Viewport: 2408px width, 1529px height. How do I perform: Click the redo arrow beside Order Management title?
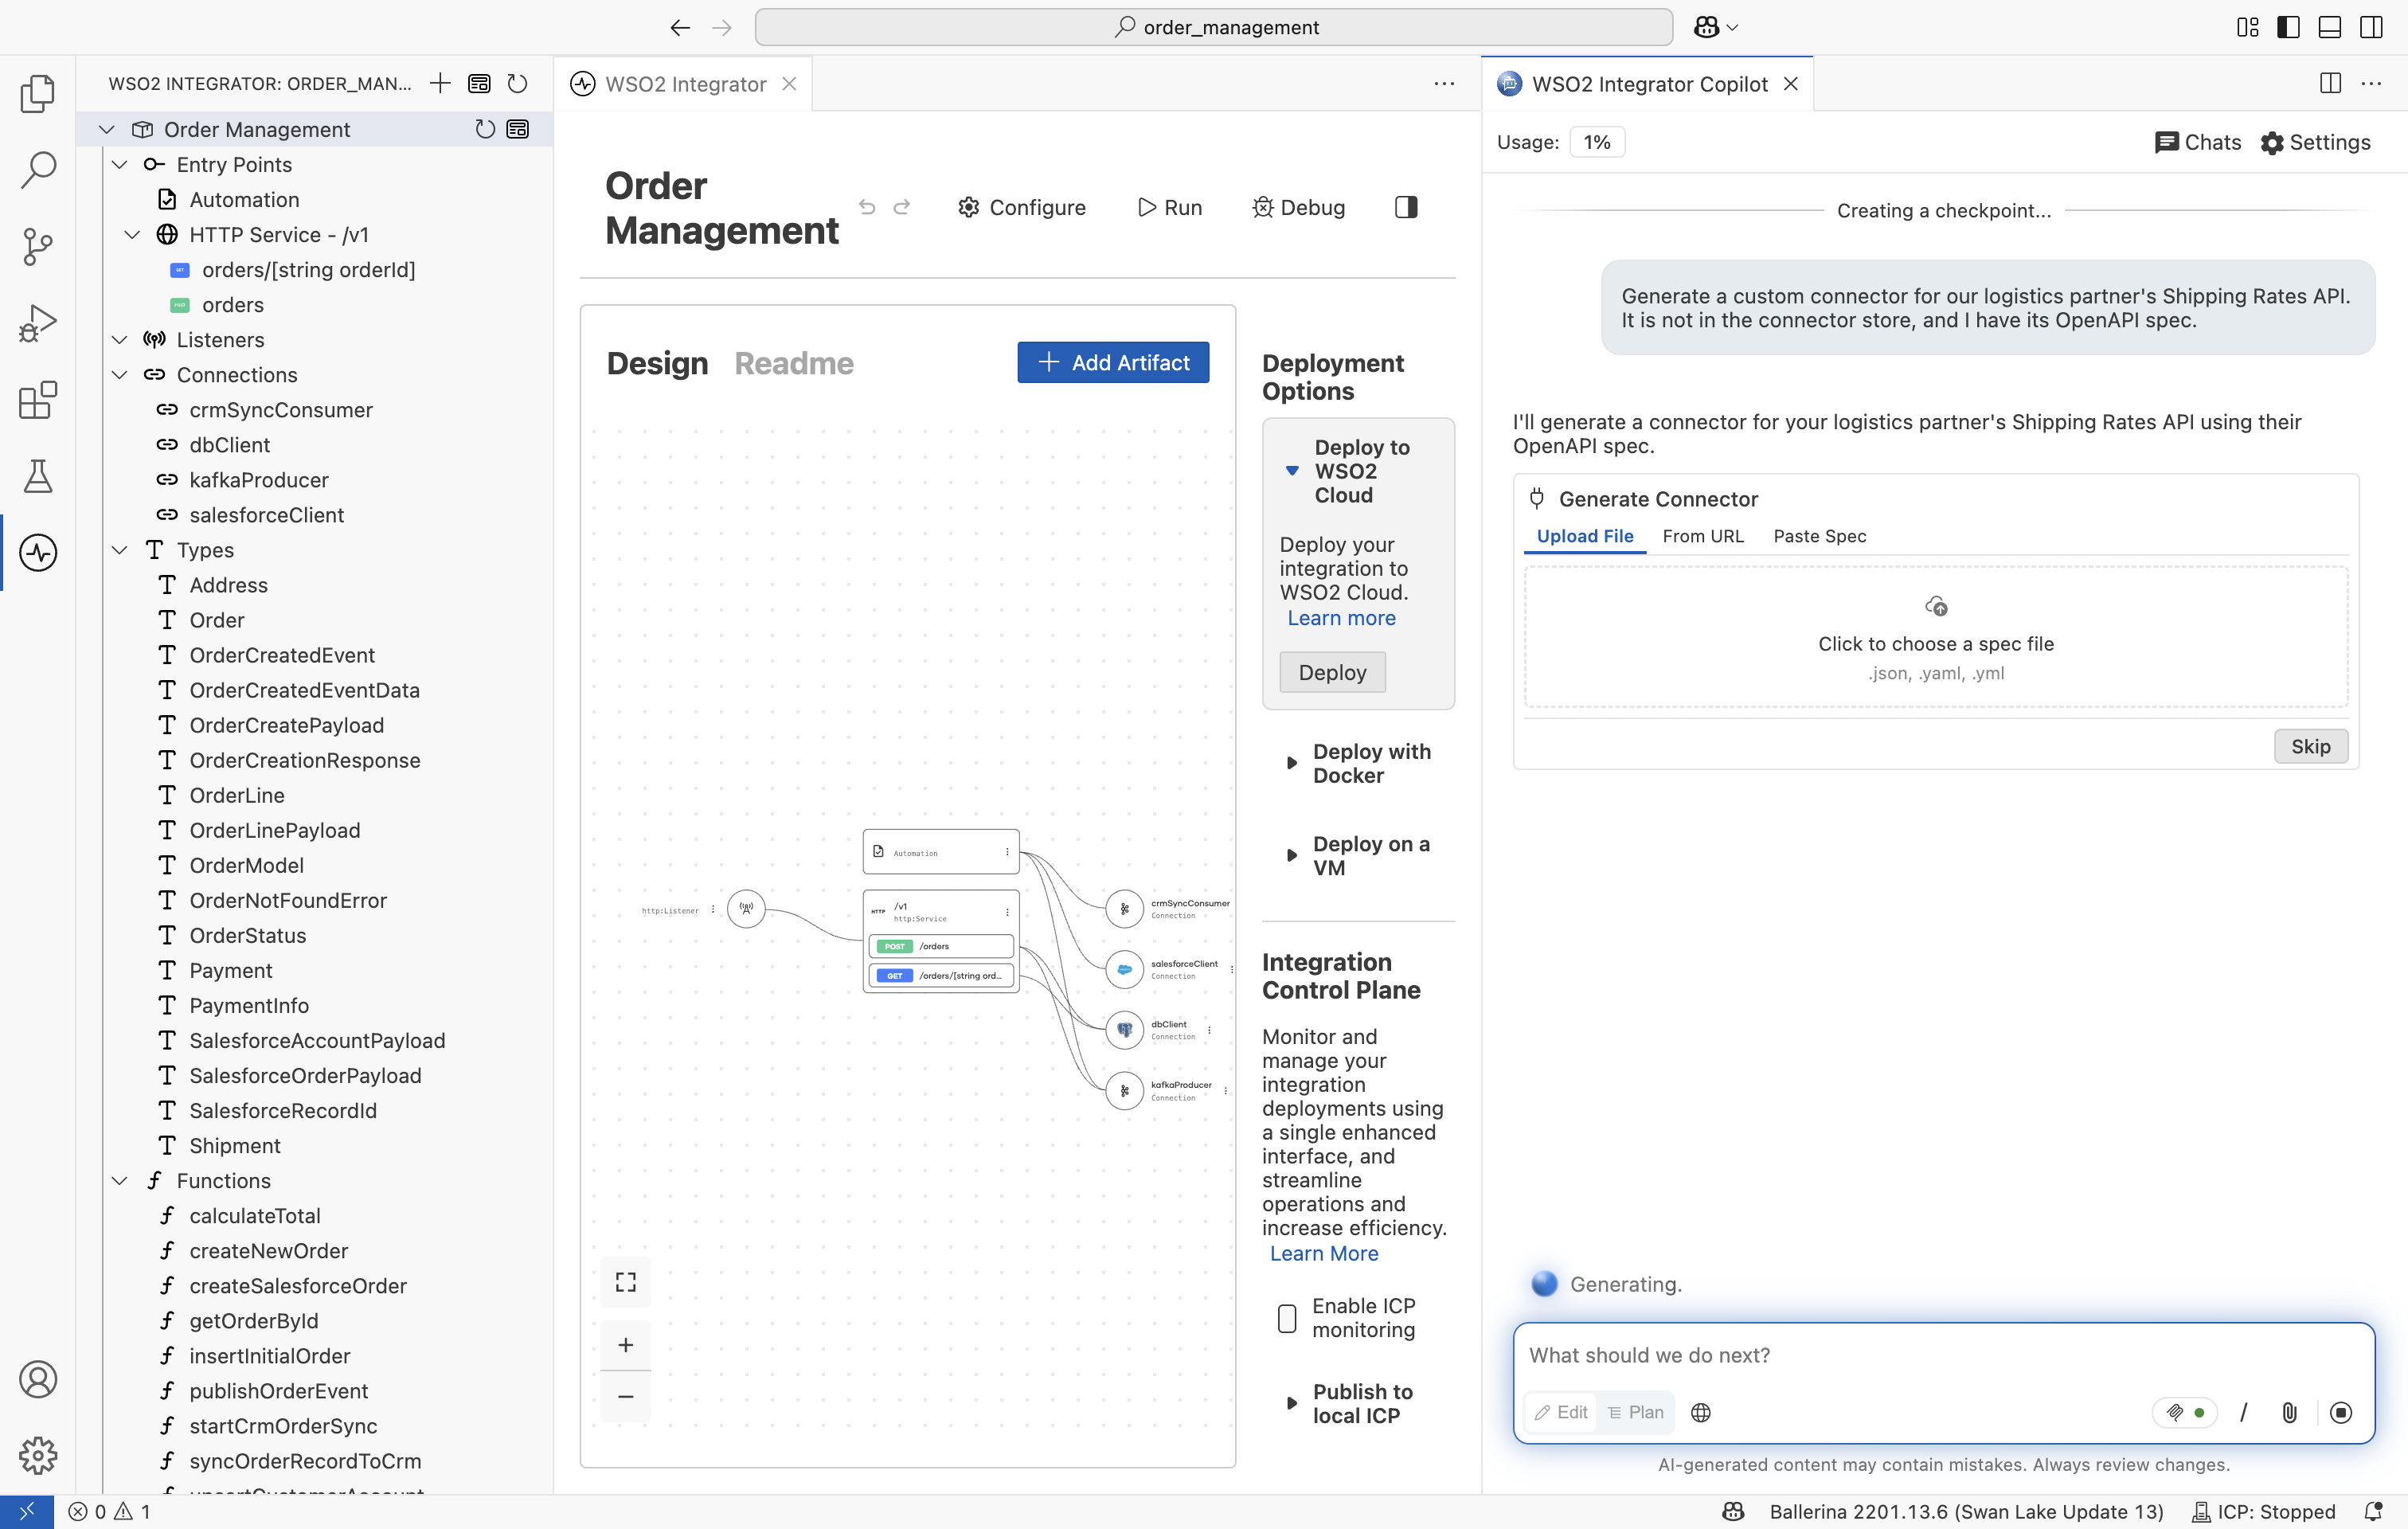(902, 207)
